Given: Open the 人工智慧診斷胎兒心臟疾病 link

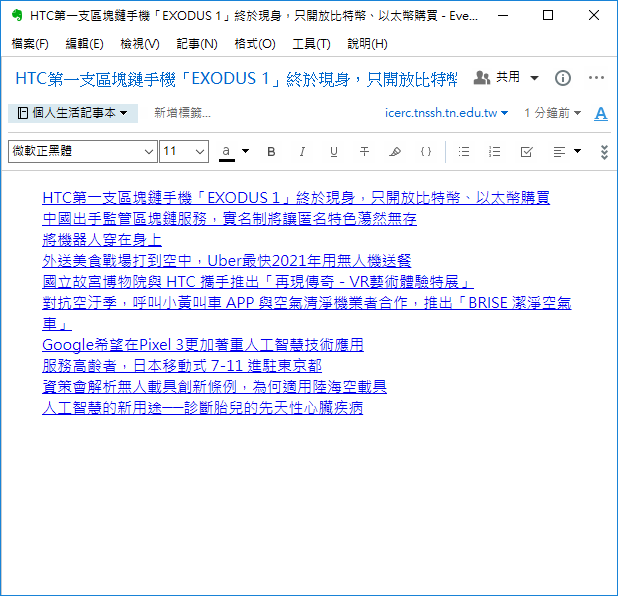Looking at the screenshot, I should click(x=202, y=408).
